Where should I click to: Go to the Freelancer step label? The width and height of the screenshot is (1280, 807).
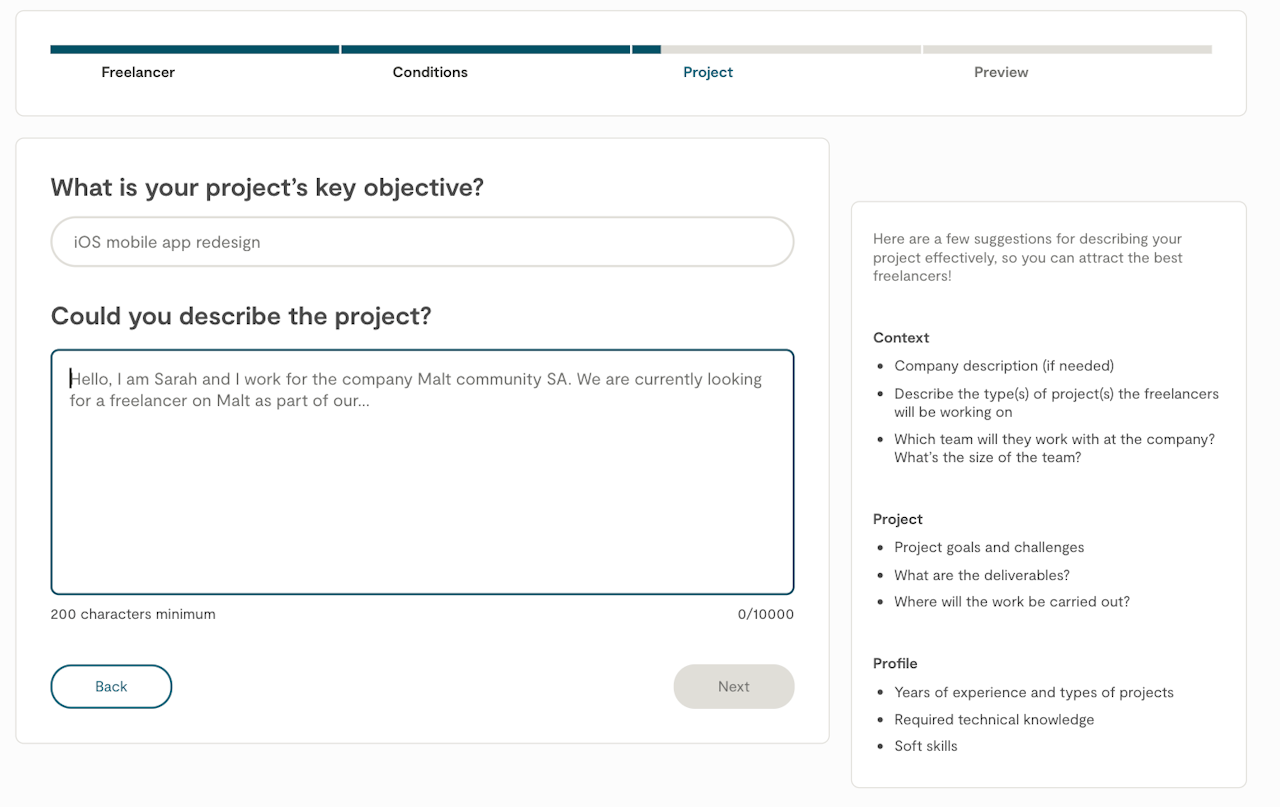point(138,72)
